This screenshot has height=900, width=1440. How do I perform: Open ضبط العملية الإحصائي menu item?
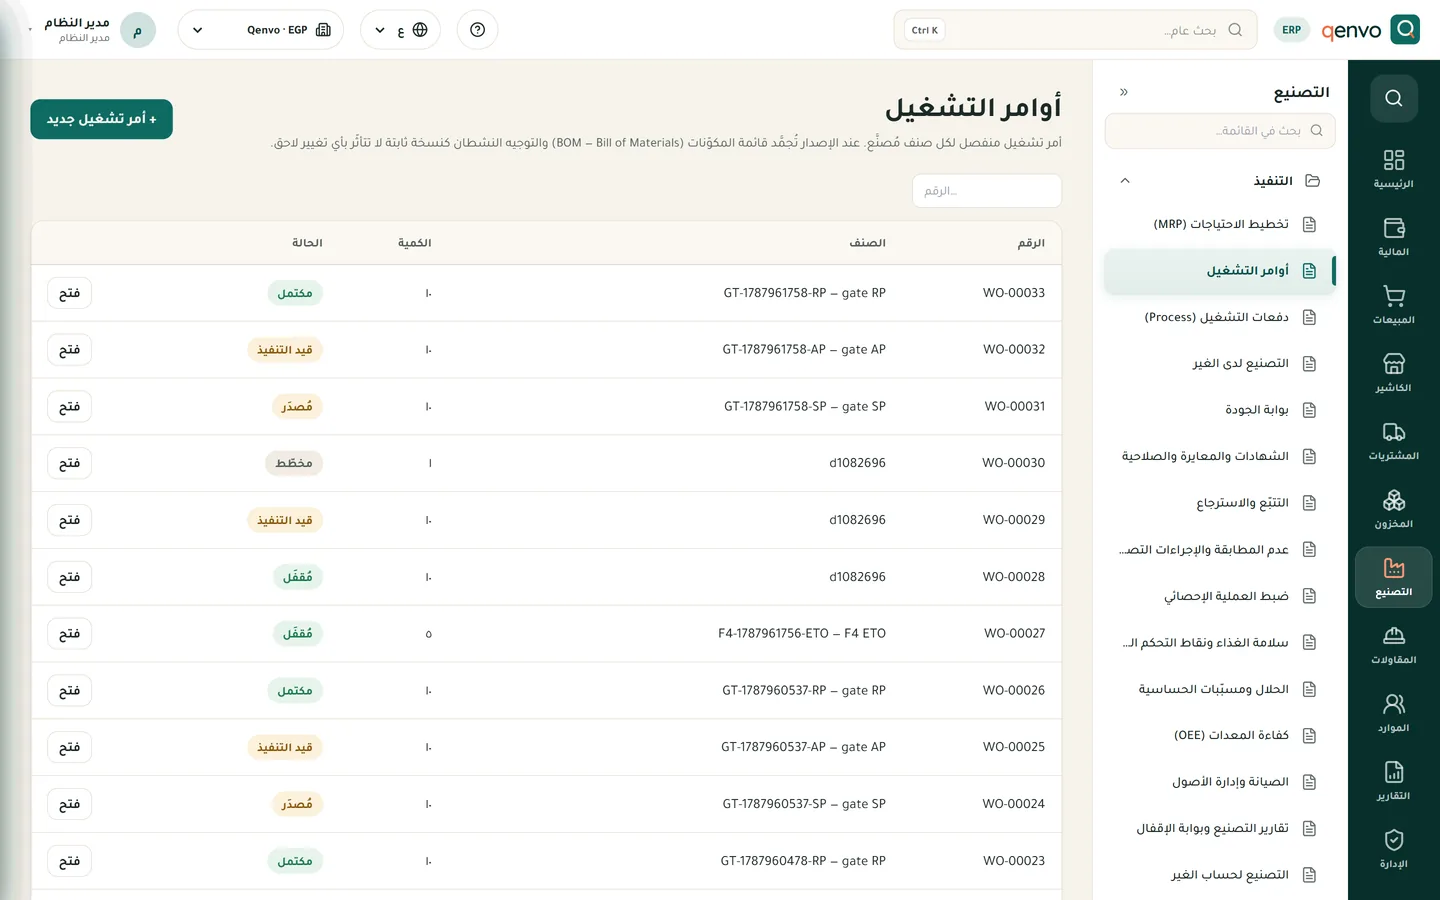[x=1220, y=596]
